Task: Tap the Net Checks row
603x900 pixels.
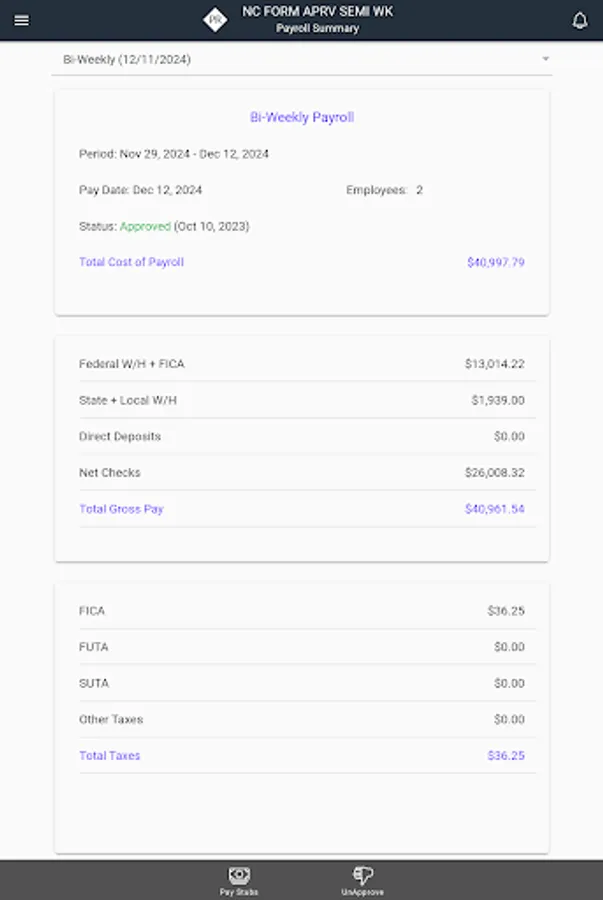Action: pos(301,472)
